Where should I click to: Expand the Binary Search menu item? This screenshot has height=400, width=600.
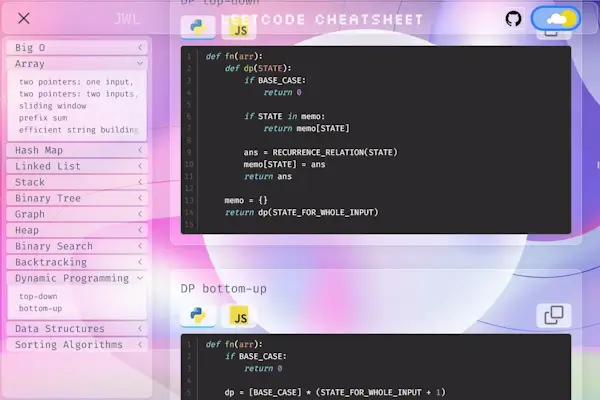77,246
